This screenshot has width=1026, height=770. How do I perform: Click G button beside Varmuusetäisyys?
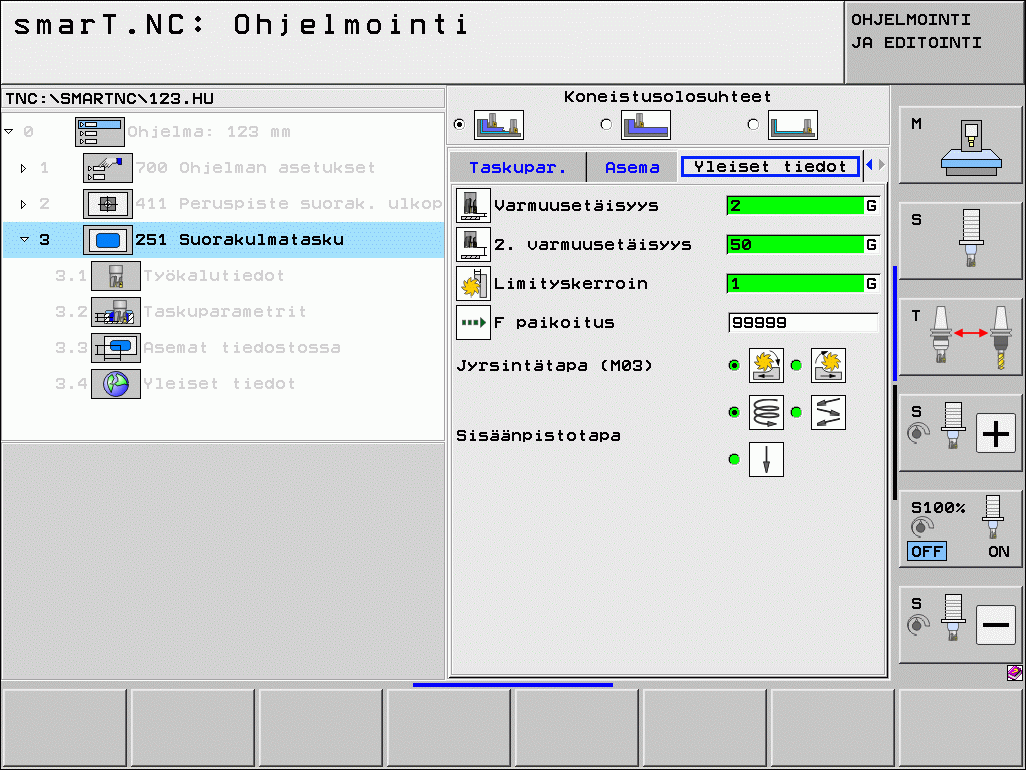point(872,205)
